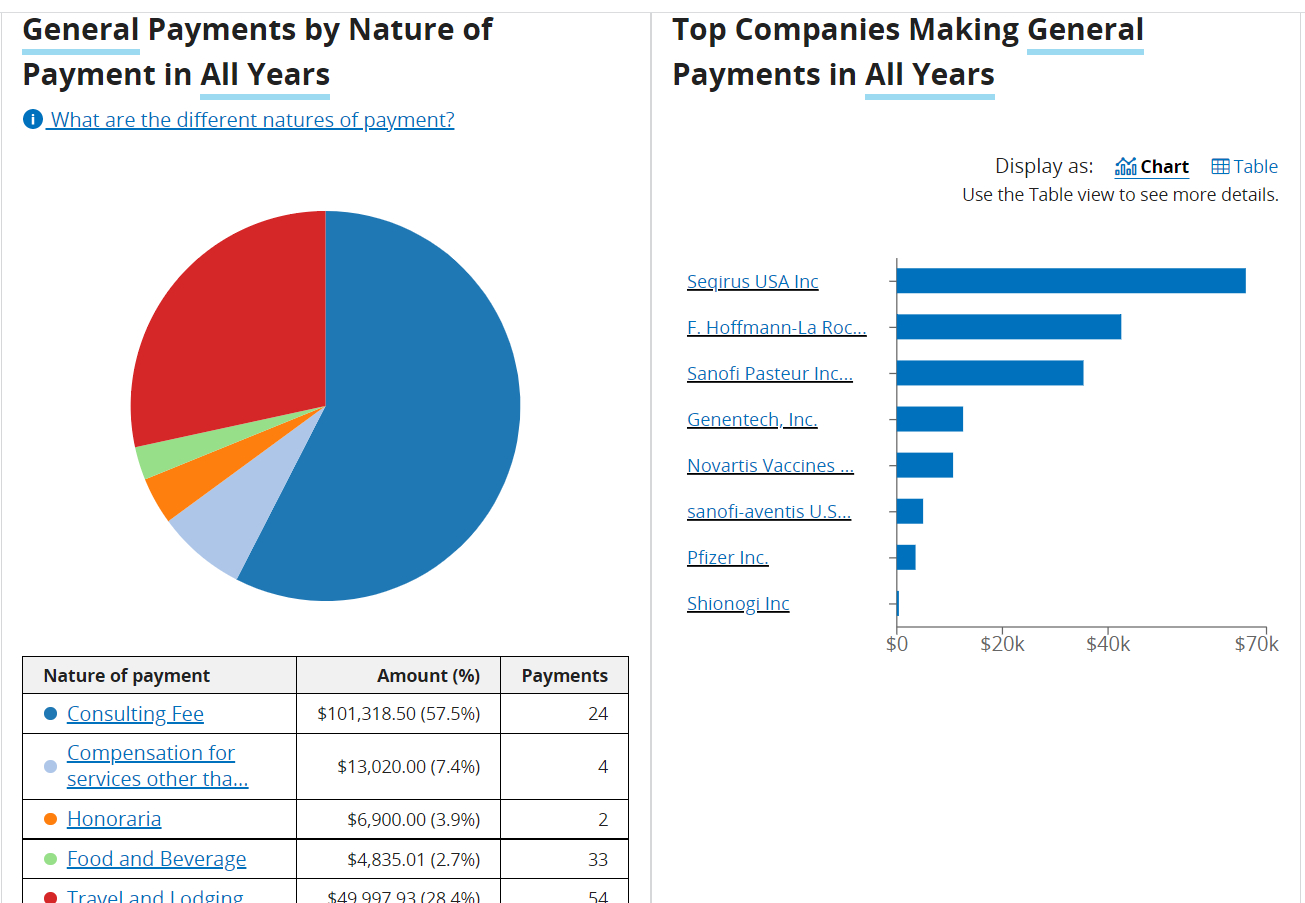Screen dimensions: 1305x903
Task: Click the 'General Payments by Nature of Payment' heading
Action: click(x=257, y=52)
